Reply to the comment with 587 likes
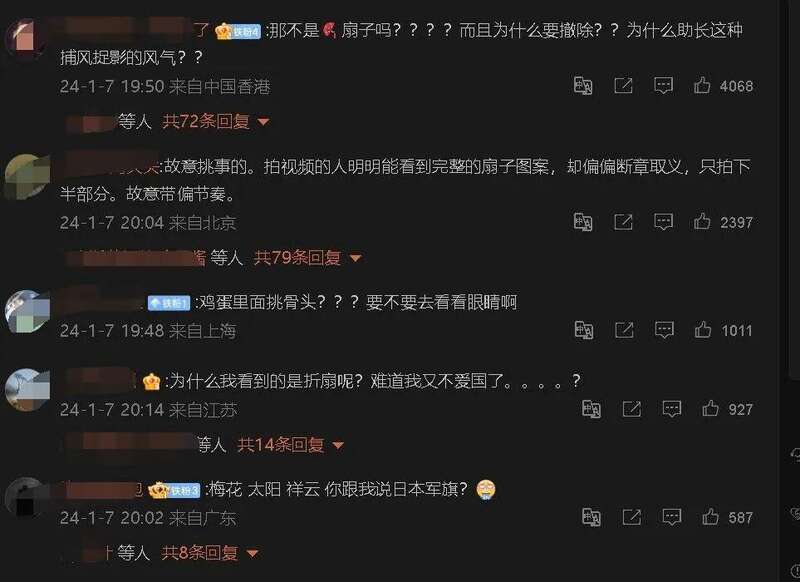The height and width of the screenshot is (582, 800). (671, 517)
